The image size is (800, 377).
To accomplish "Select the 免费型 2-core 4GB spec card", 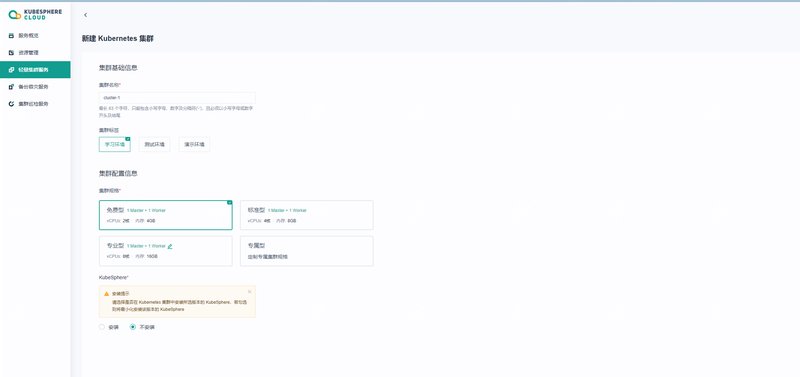I will coord(165,215).
